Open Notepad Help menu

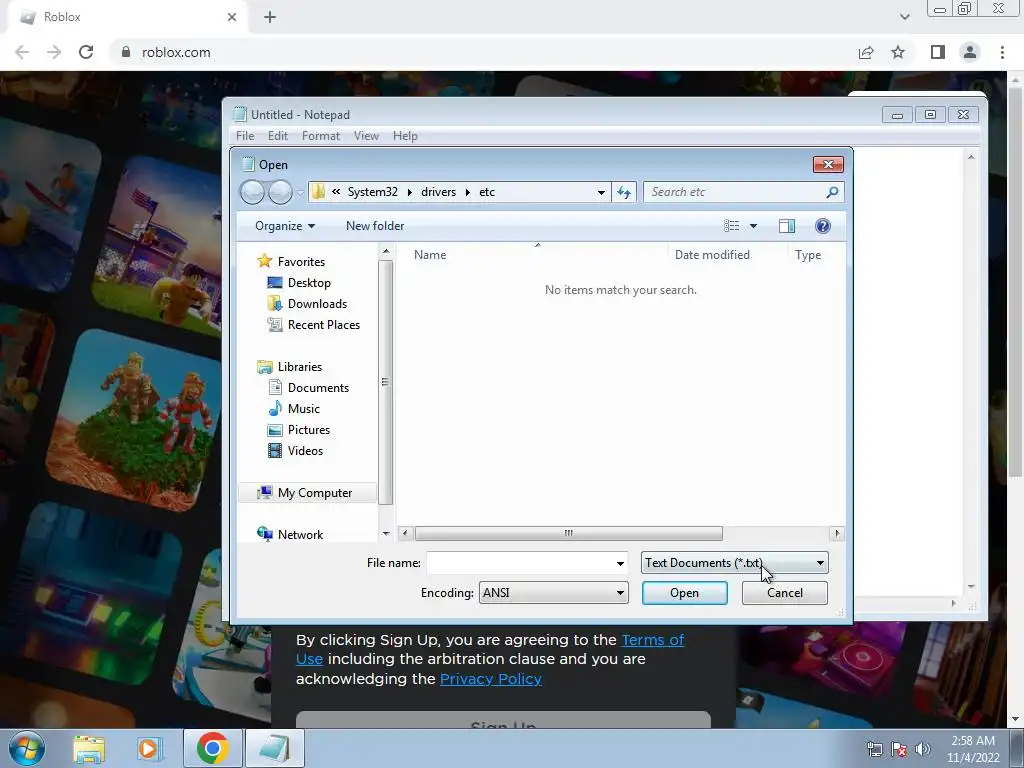[x=405, y=136]
